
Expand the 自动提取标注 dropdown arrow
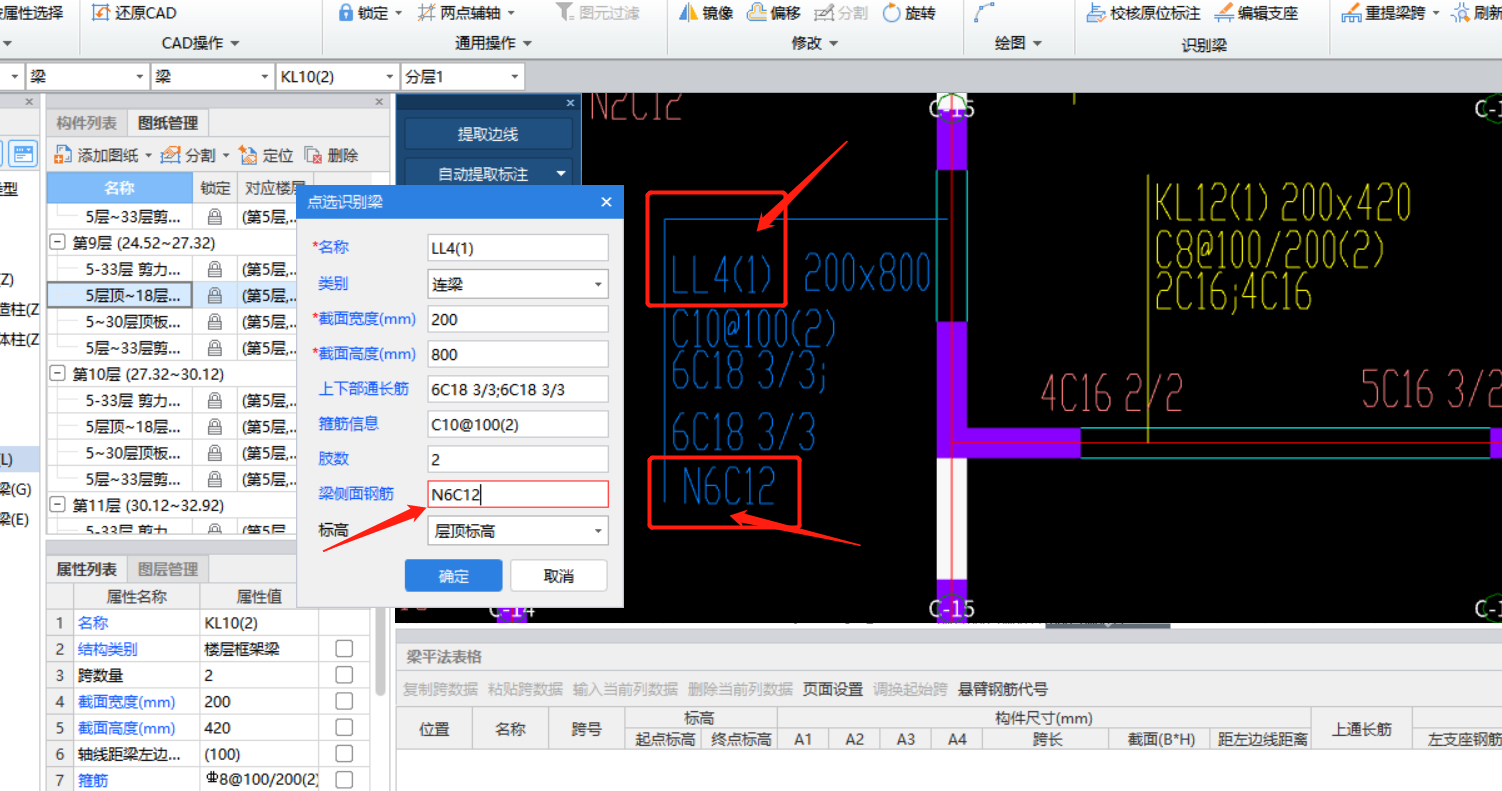tap(561, 174)
